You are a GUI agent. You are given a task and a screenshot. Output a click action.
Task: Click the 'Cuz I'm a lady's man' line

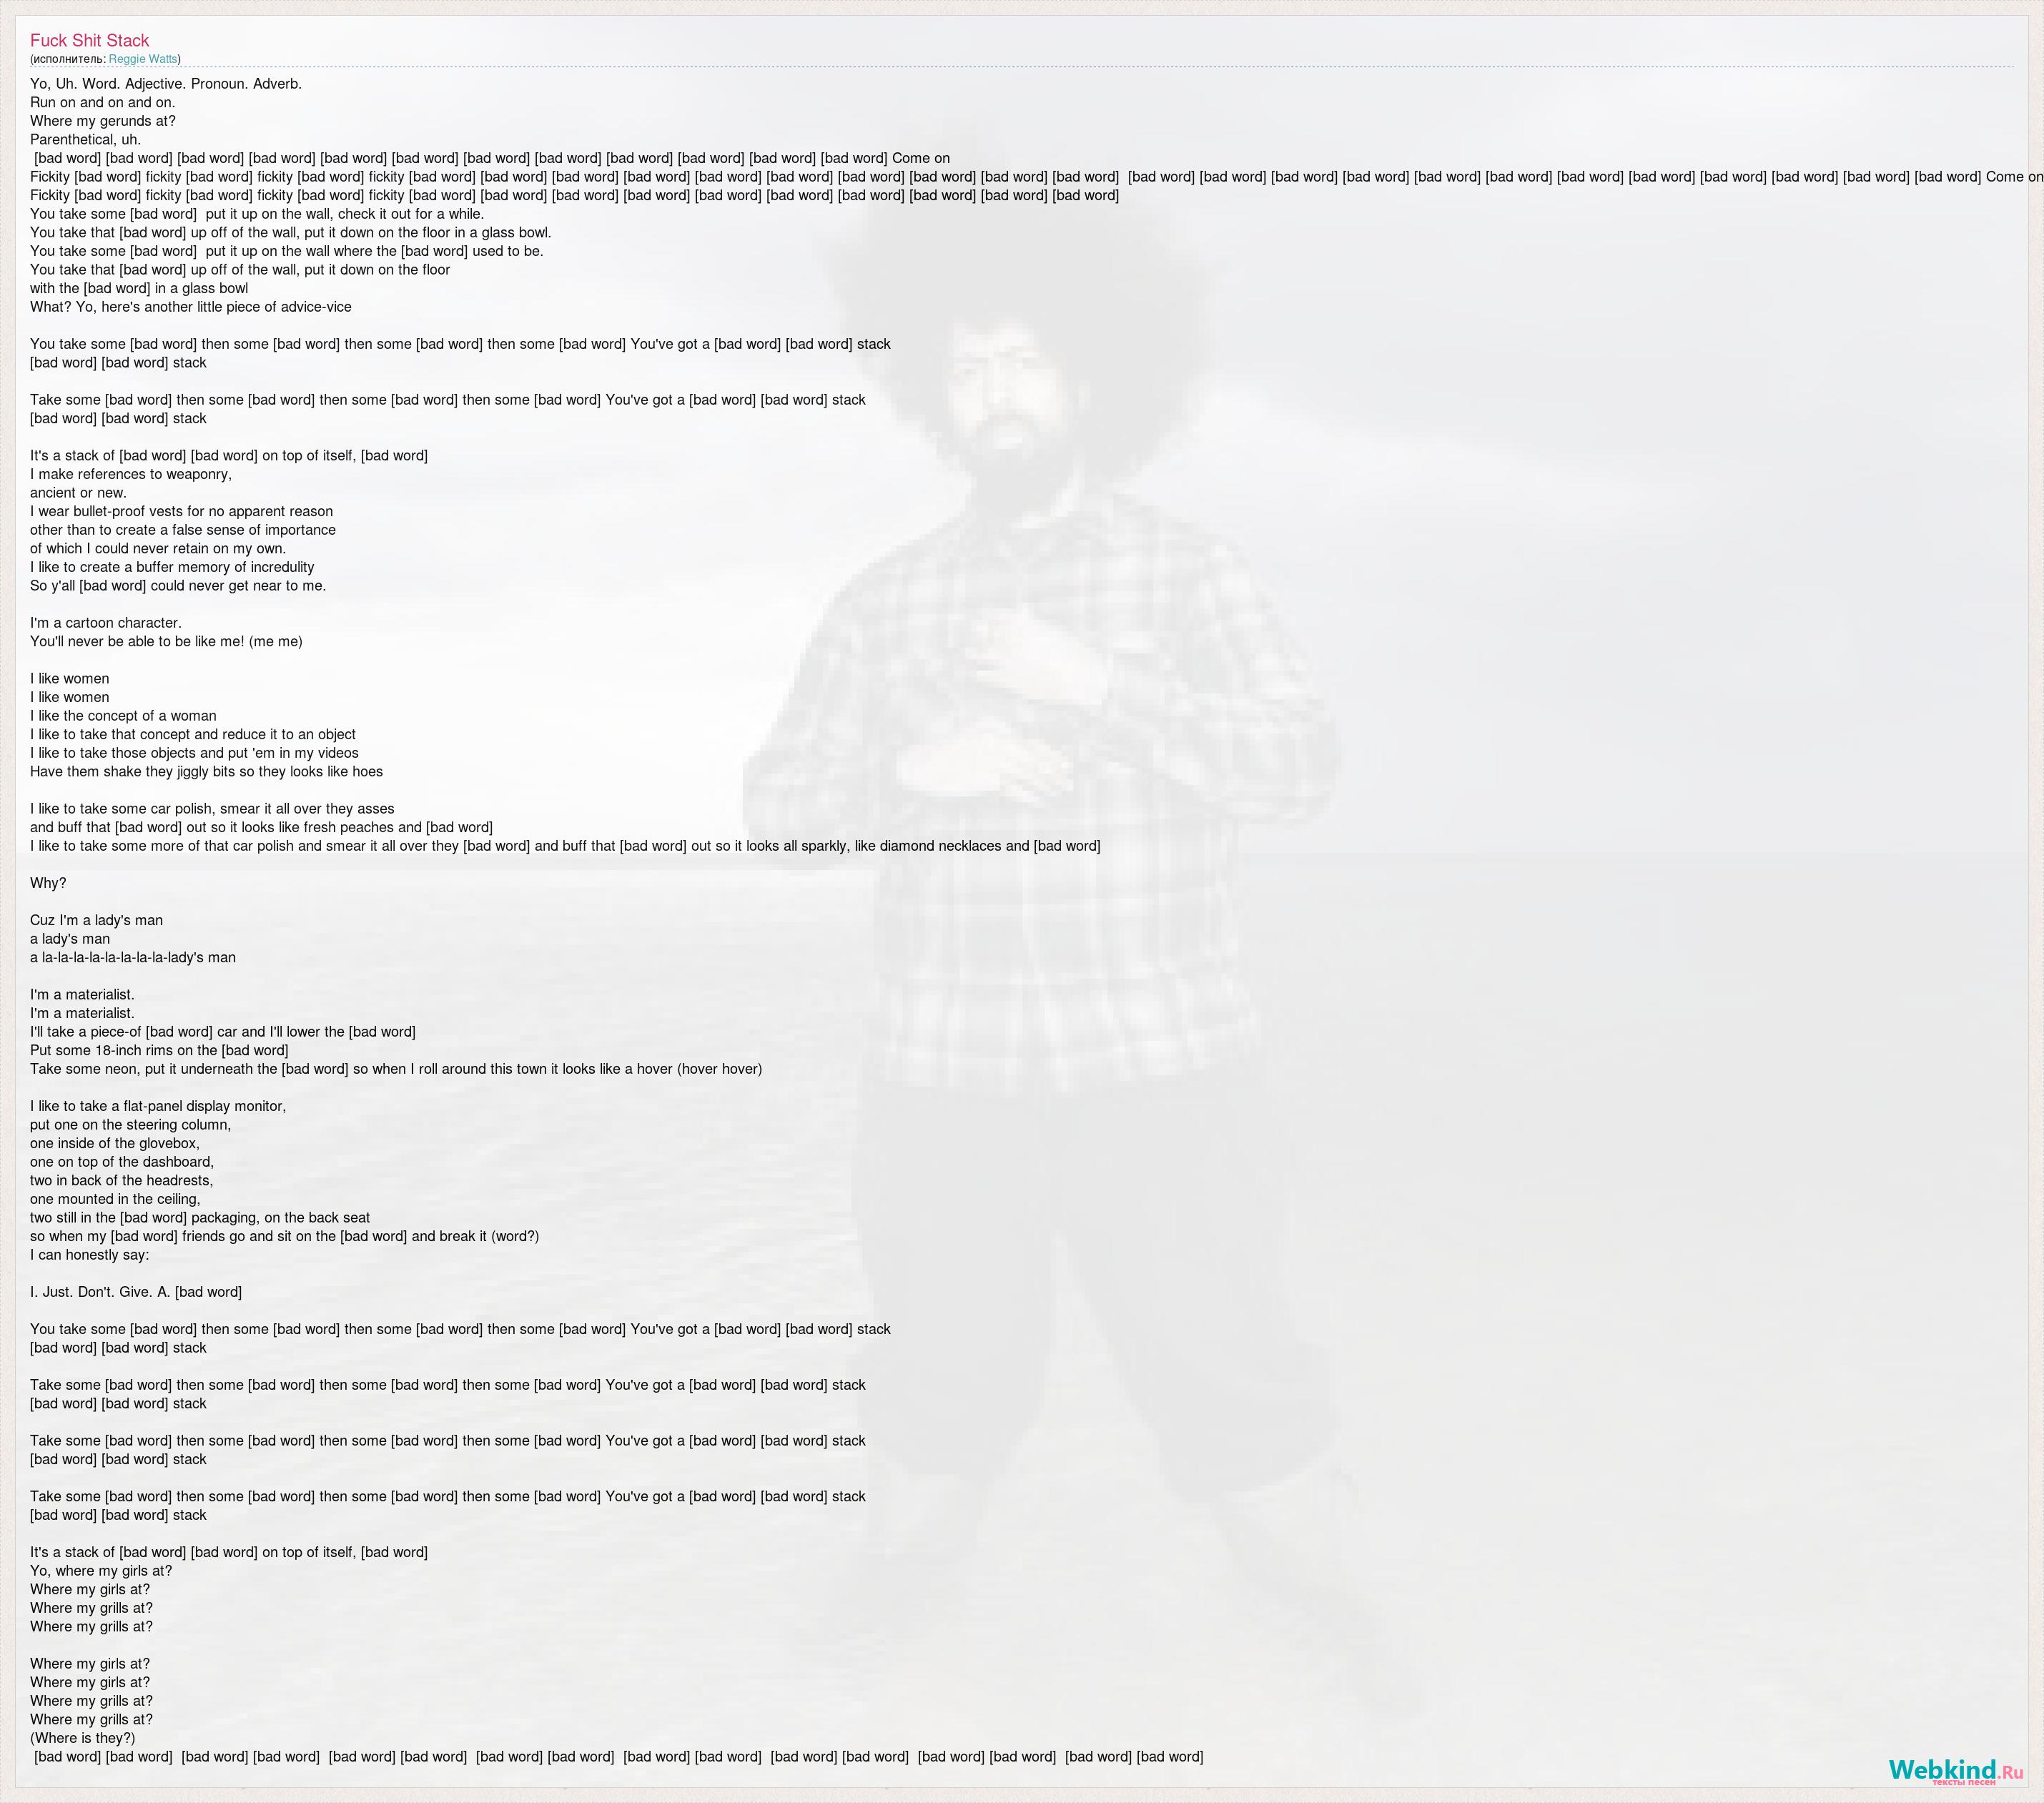click(96, 920)
